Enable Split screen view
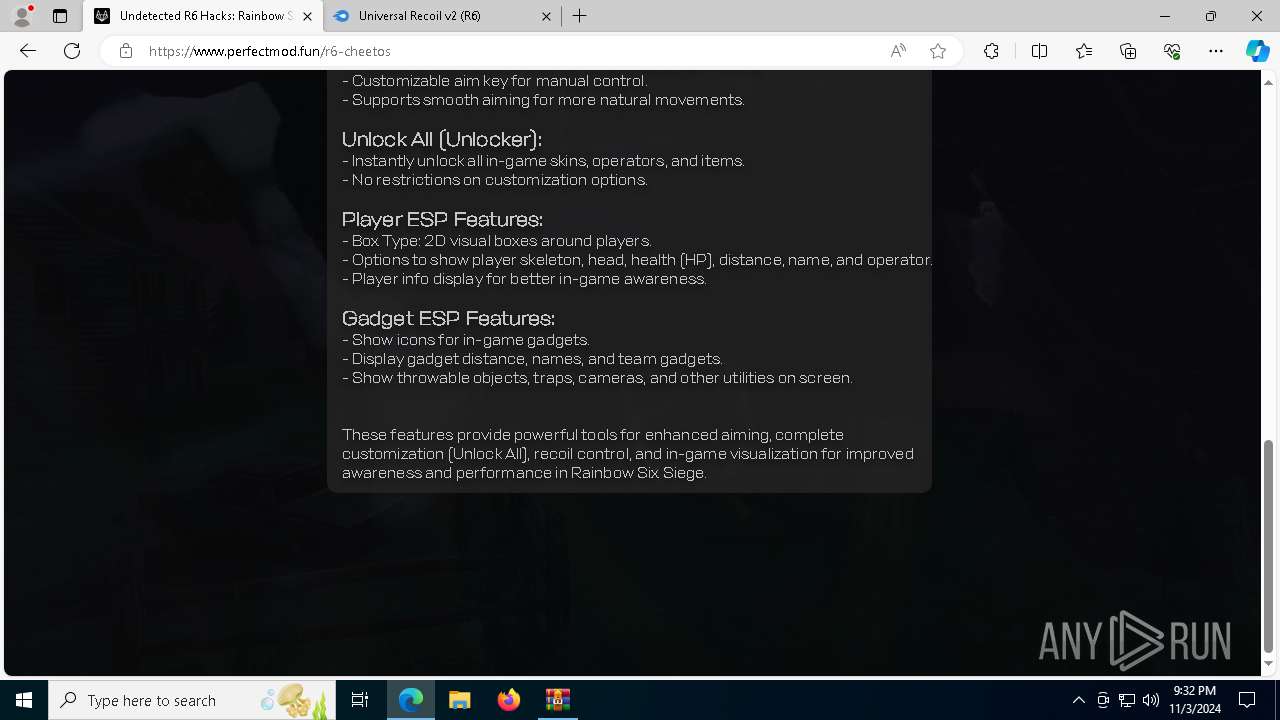This screenshot has width=1280, height=720. click(x=1039, y=51)
